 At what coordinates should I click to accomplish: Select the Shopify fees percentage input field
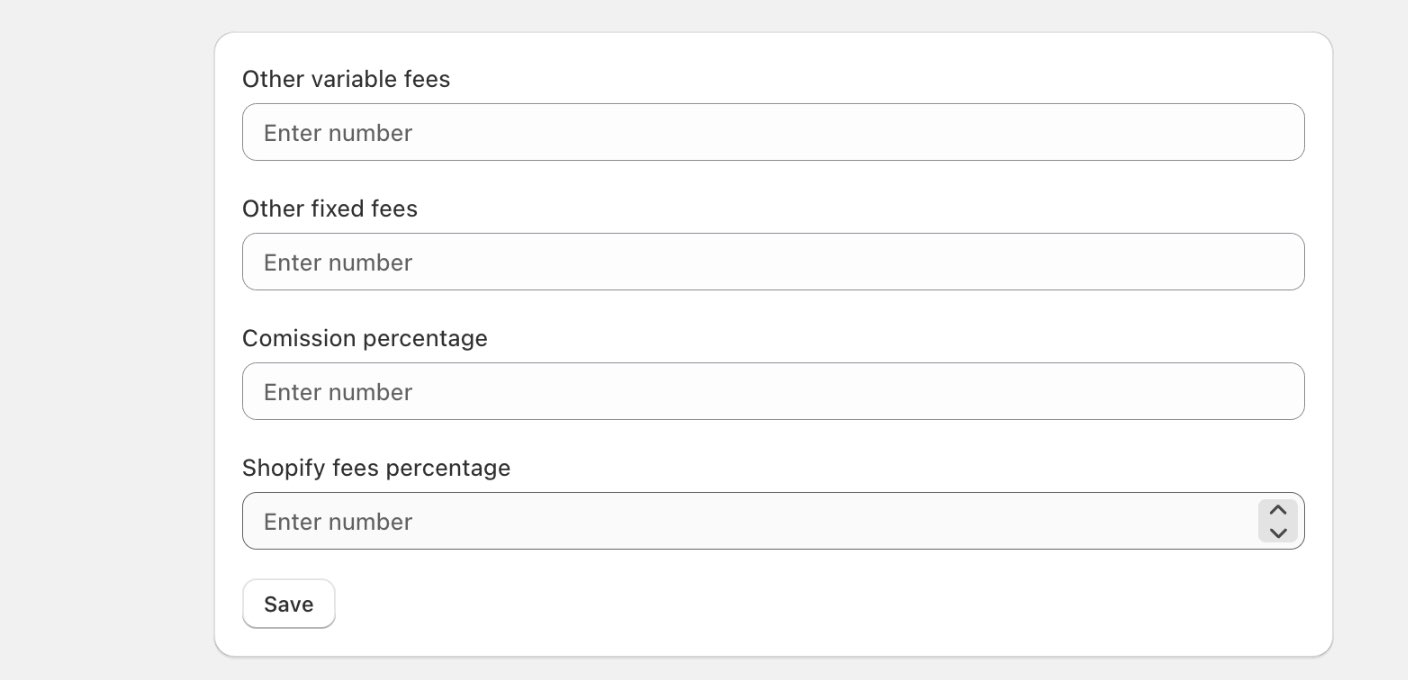773,521
